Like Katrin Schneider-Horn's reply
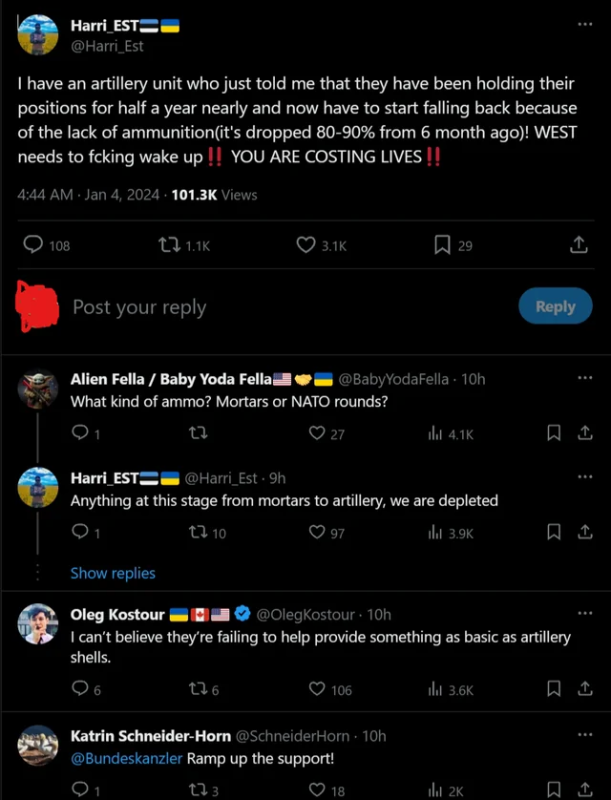611x800 pixels. click(x=317, y=790)
